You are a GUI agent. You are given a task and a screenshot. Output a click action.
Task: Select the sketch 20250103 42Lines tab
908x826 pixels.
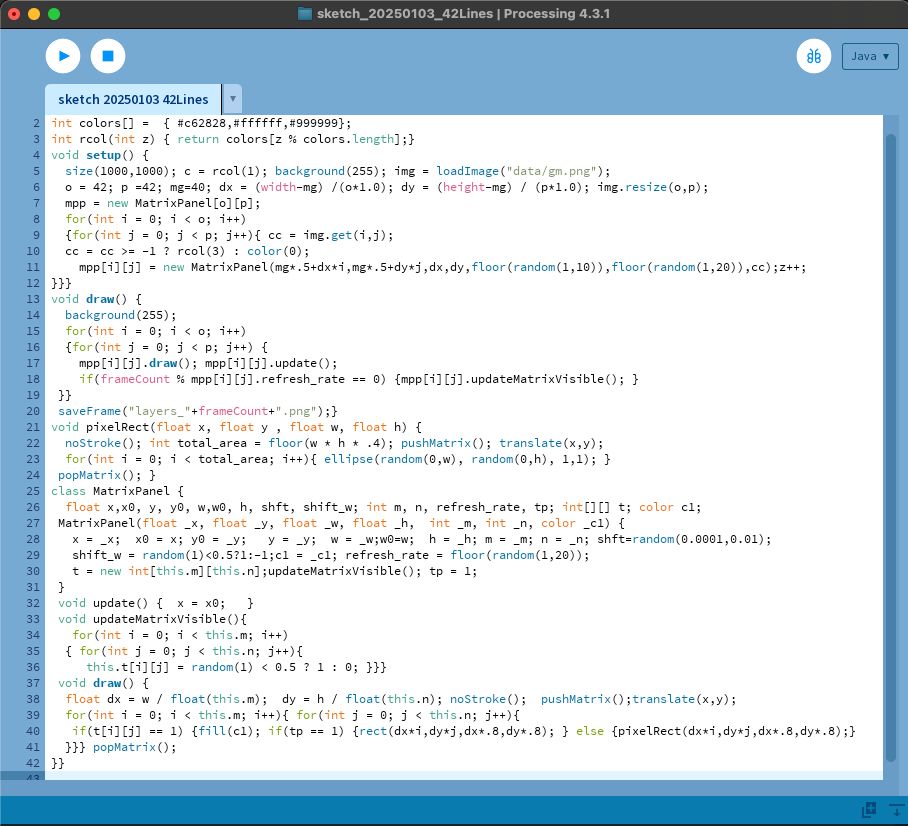[x=133, y=100]
